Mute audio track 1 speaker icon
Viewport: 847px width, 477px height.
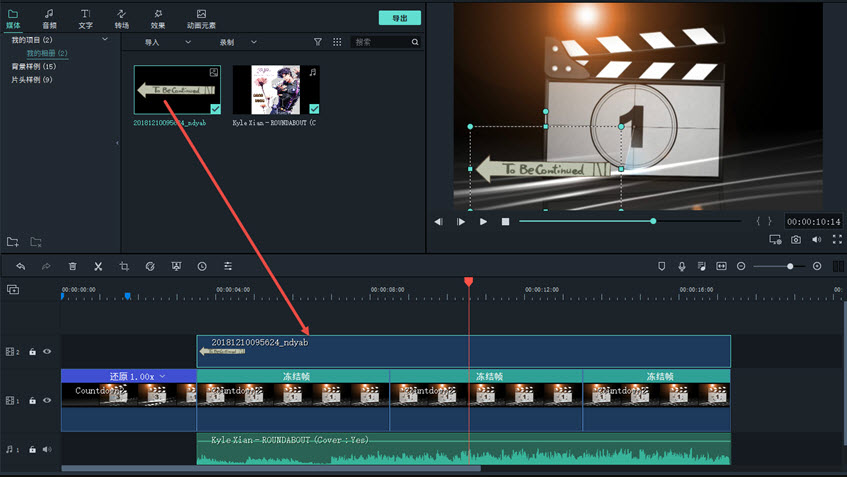pyautogui.click(x=47, y=450)
